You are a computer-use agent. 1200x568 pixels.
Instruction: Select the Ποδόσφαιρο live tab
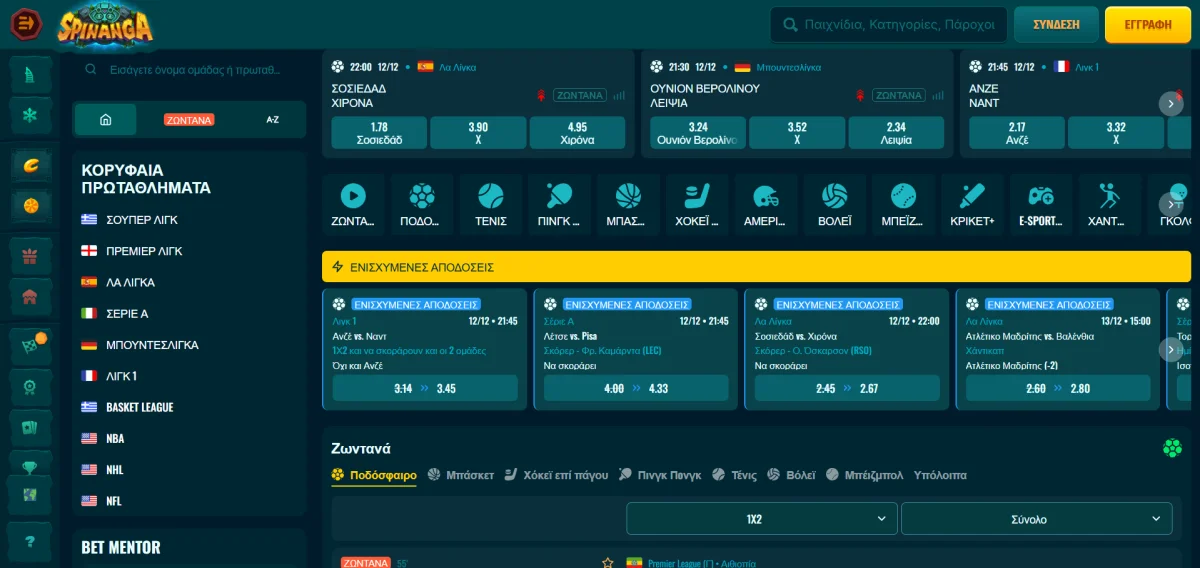click(x=374, y=475)
